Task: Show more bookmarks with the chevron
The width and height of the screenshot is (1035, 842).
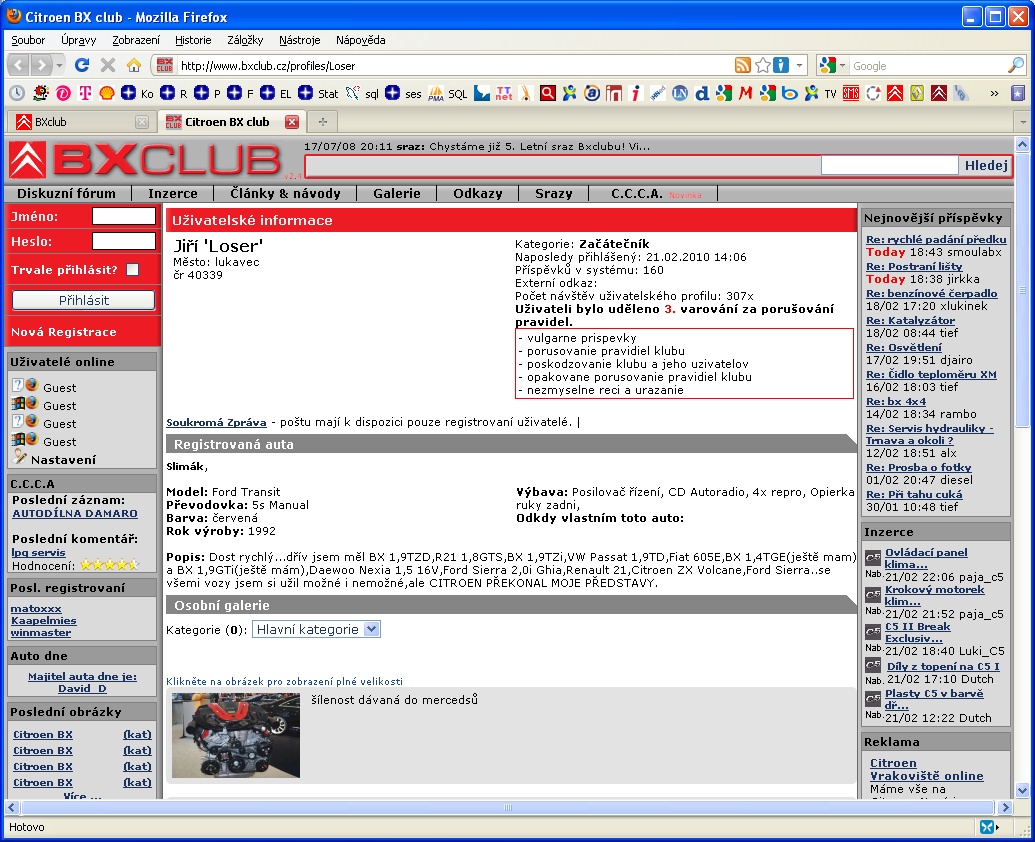Action: (994, 94)
